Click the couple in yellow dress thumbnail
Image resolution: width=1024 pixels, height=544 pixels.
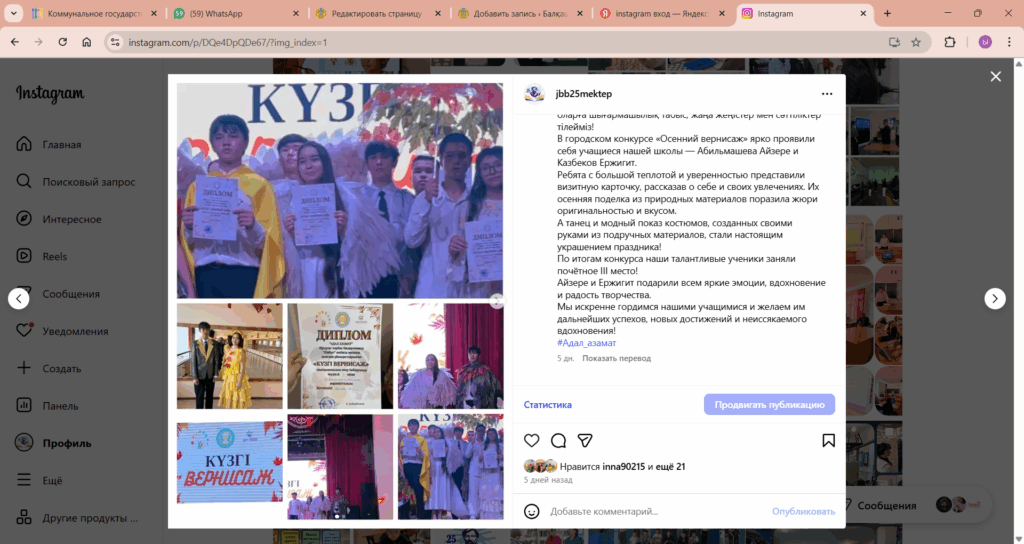(x=230, y=356)
